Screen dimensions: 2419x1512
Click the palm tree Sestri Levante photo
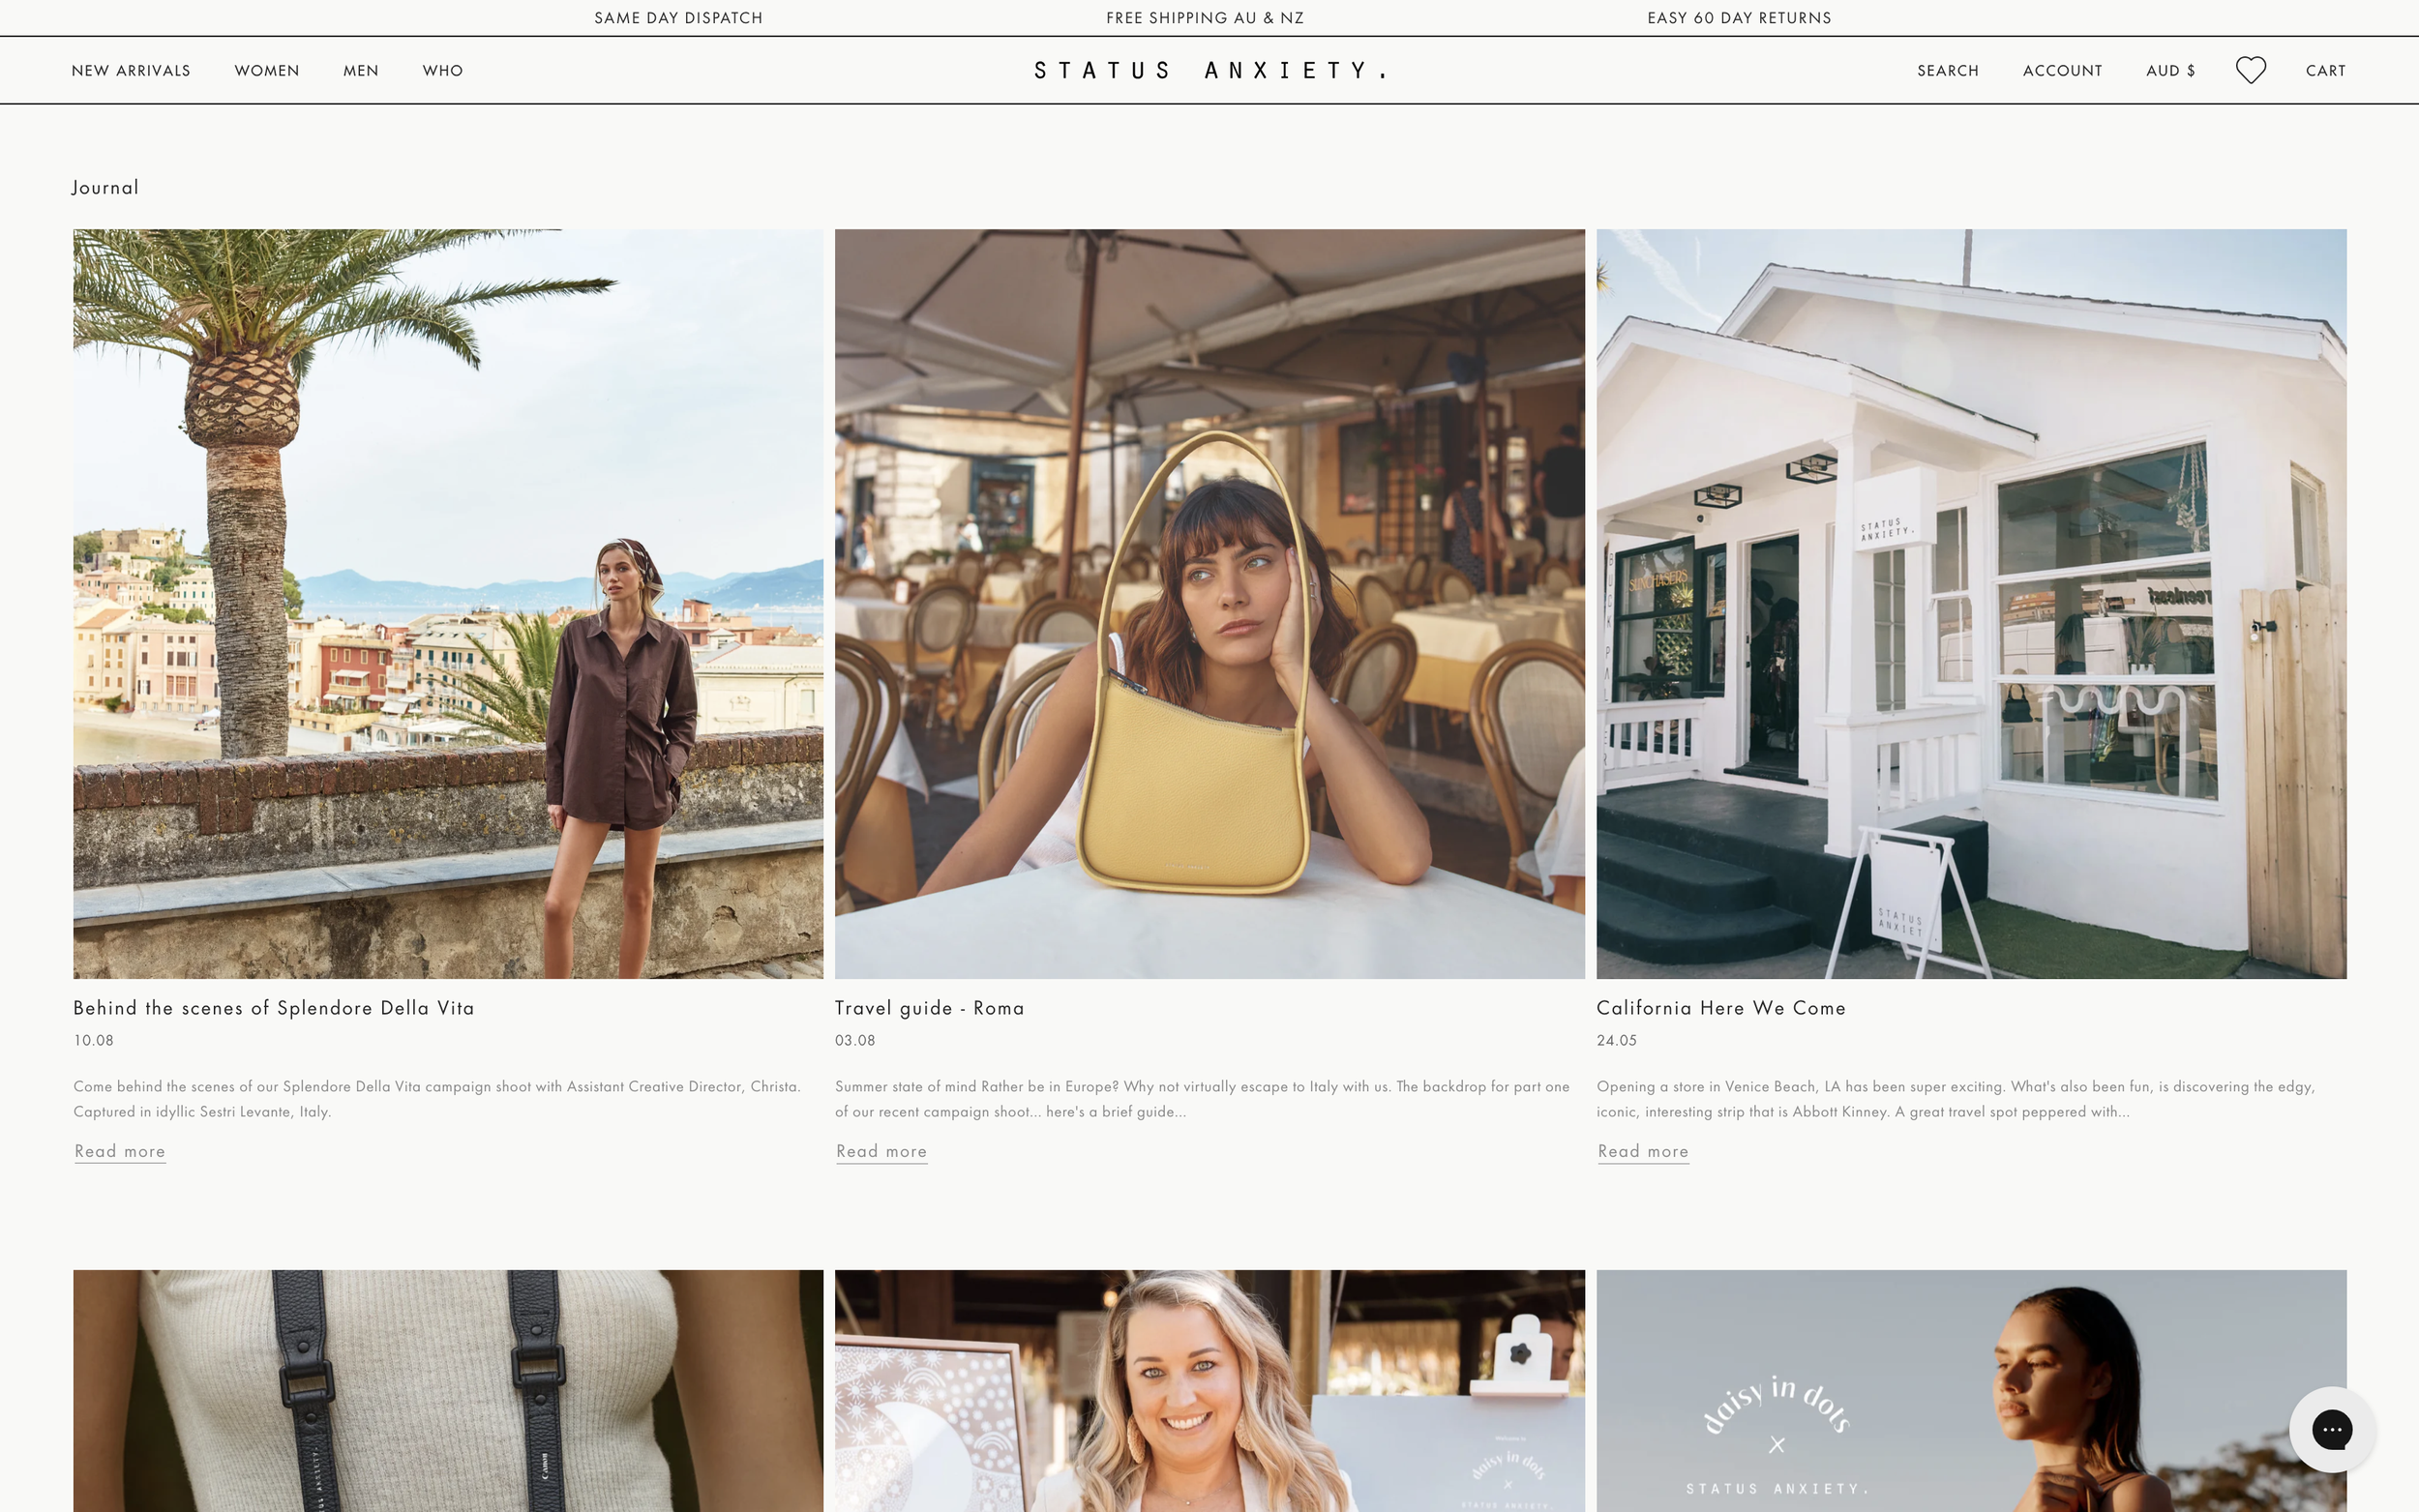coord(448,604)
